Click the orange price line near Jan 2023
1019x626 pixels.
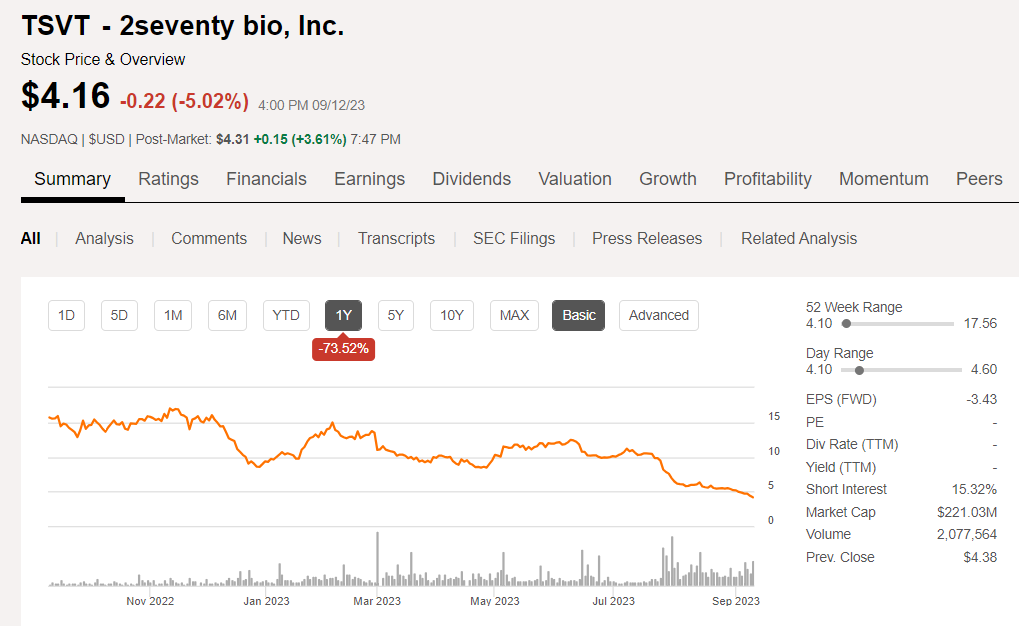point(258,465)
